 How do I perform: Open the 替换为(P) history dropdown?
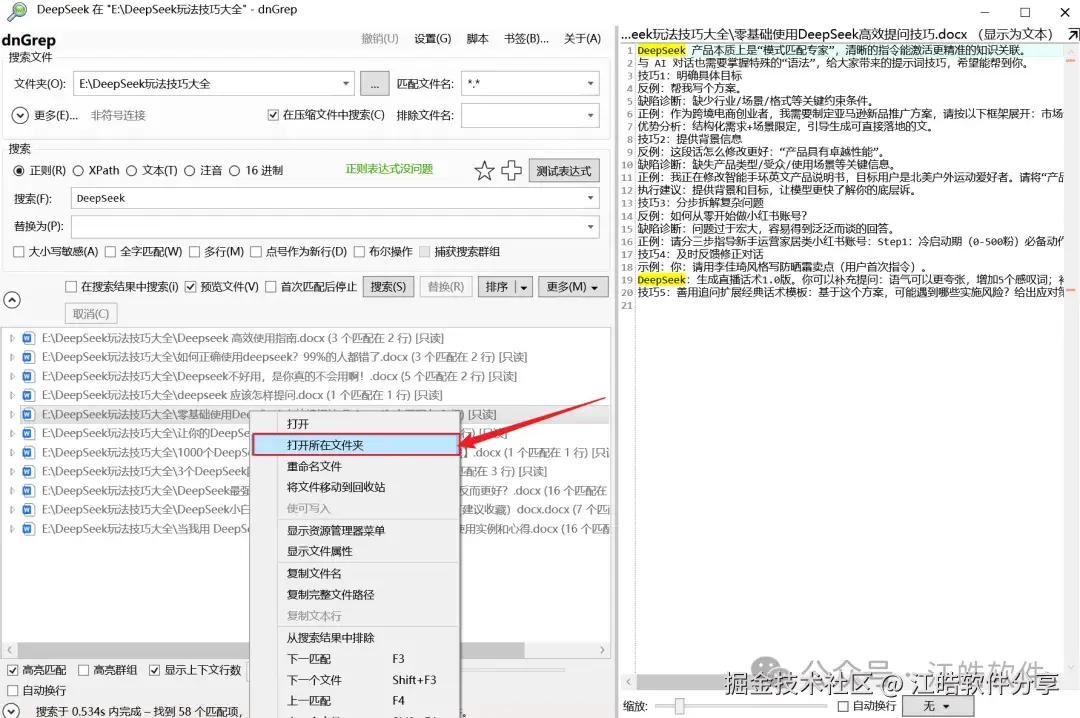coord(590,226)
